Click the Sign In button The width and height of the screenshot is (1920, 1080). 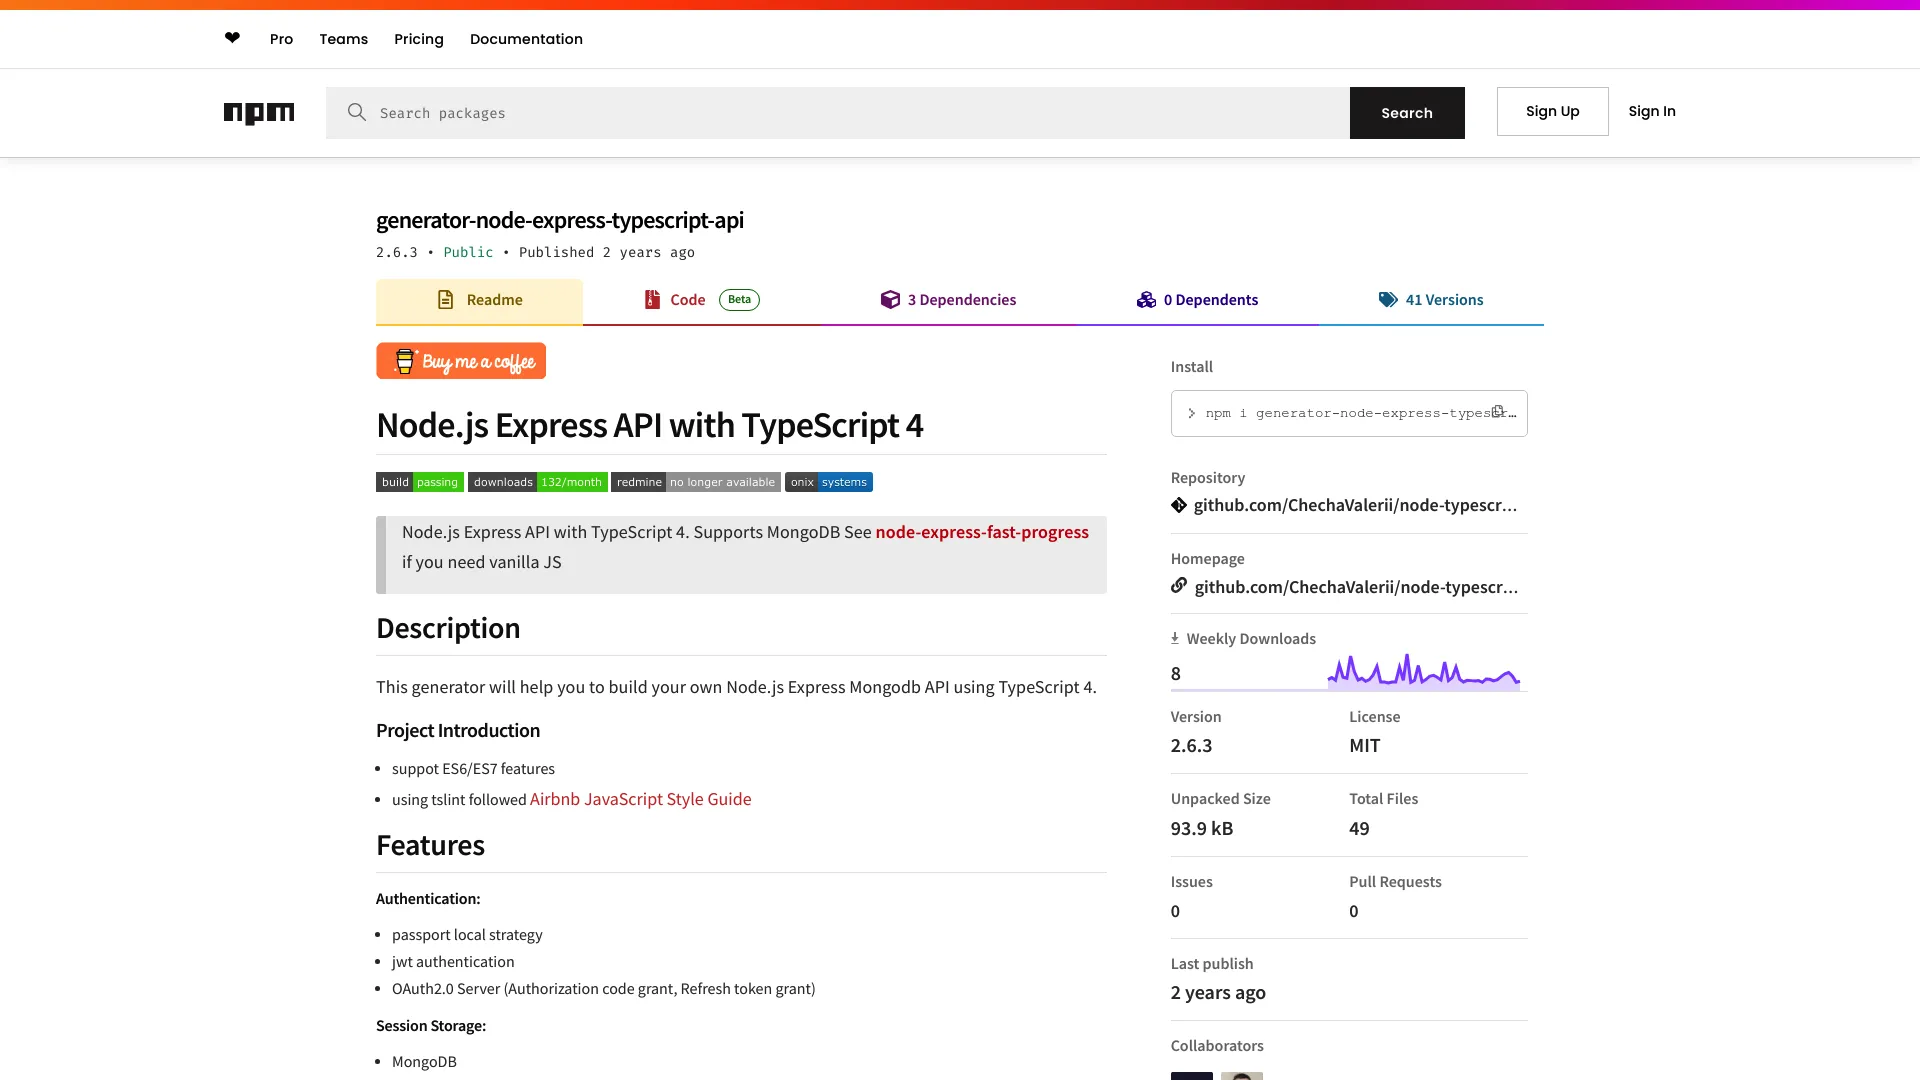click(1652, 111)
